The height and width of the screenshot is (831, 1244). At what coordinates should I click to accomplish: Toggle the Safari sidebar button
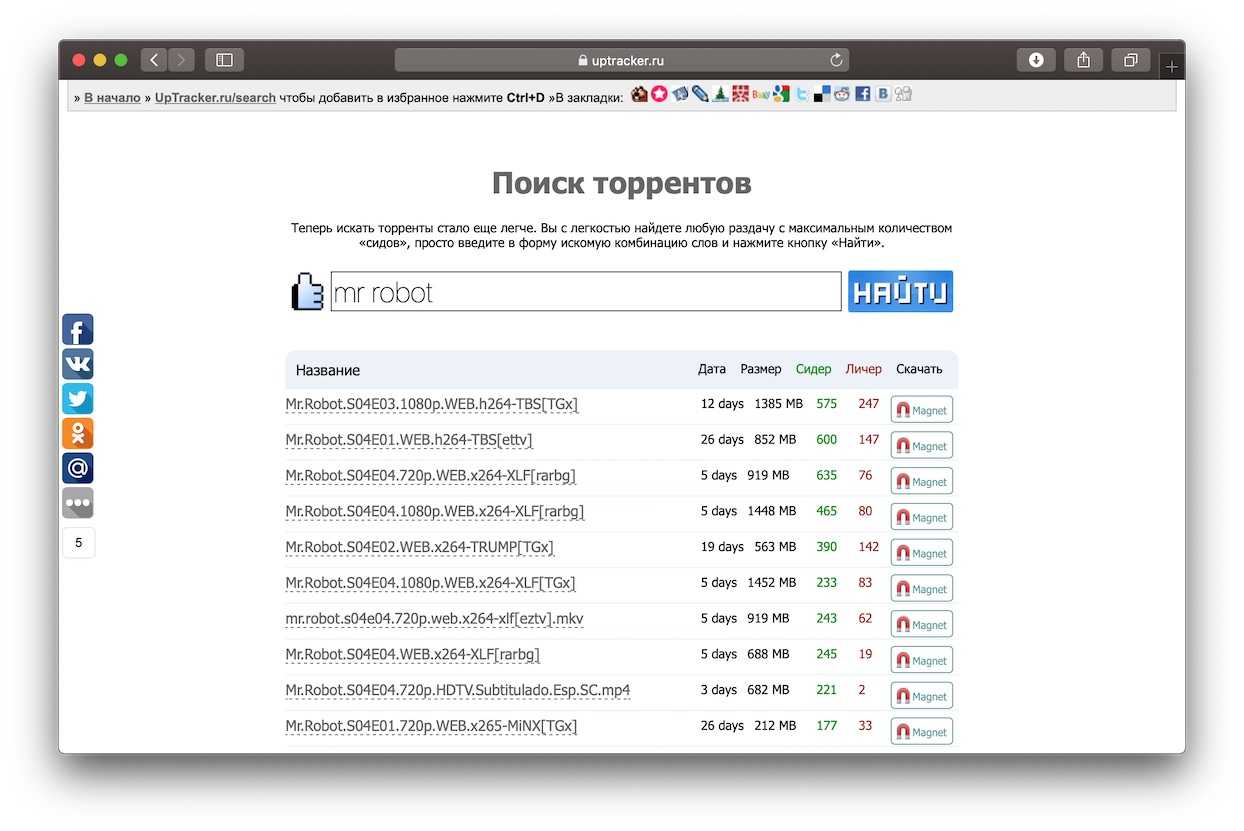click(x=224, y=60)
